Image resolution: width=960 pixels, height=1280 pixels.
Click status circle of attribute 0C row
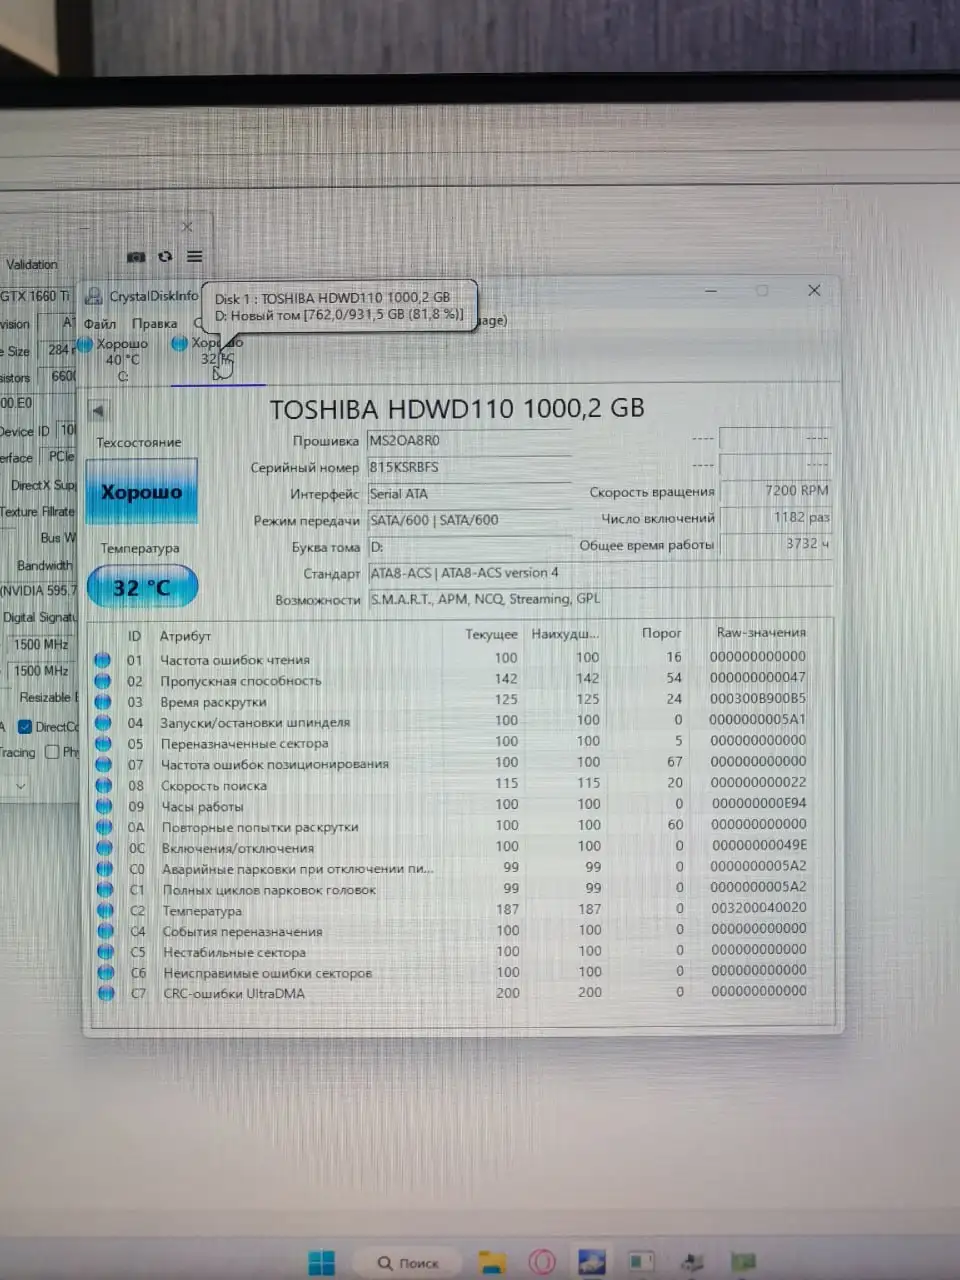pyautogui.click(x=103, y=848)
